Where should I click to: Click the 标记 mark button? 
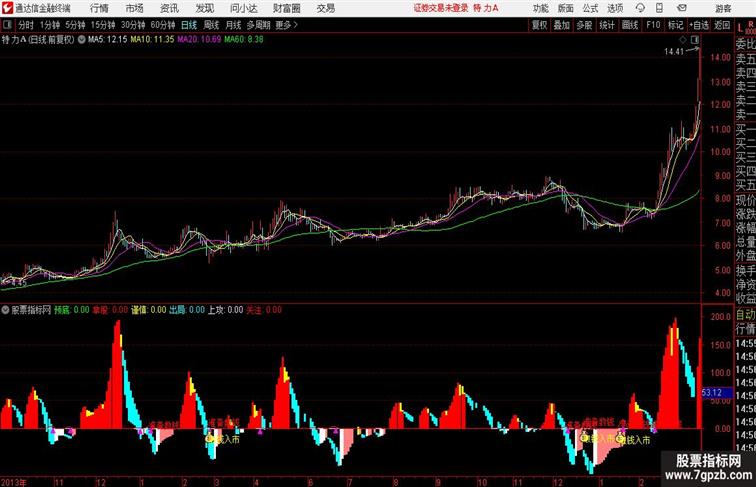pos(675,25)
